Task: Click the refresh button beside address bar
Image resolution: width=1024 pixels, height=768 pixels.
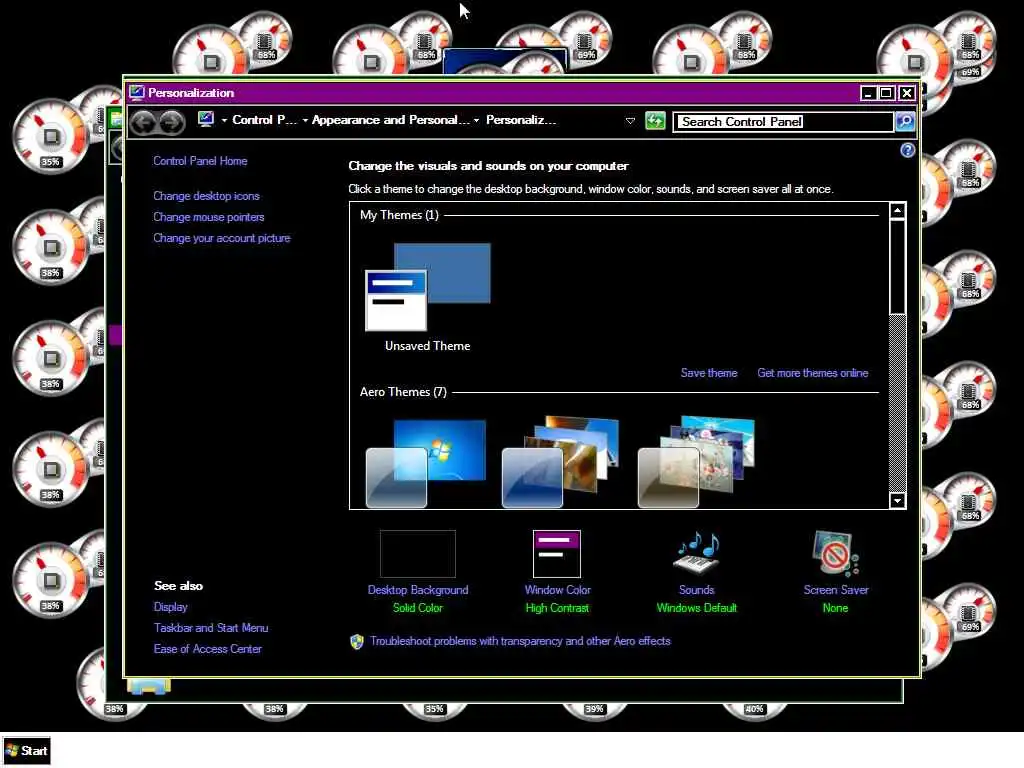Action: click(655, 121)
